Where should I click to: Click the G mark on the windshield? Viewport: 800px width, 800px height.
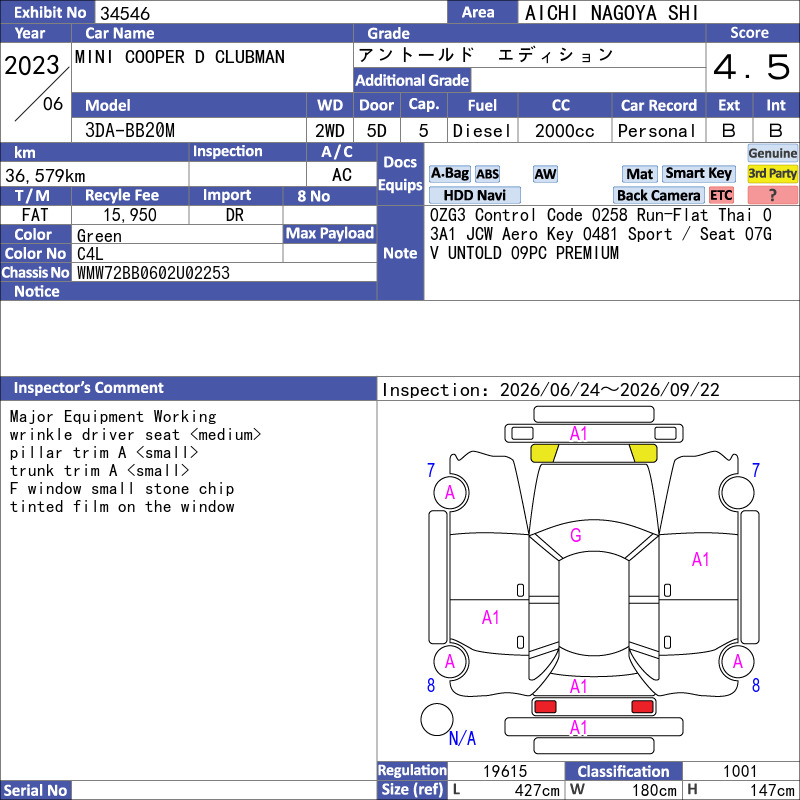[x=576, y=535]
